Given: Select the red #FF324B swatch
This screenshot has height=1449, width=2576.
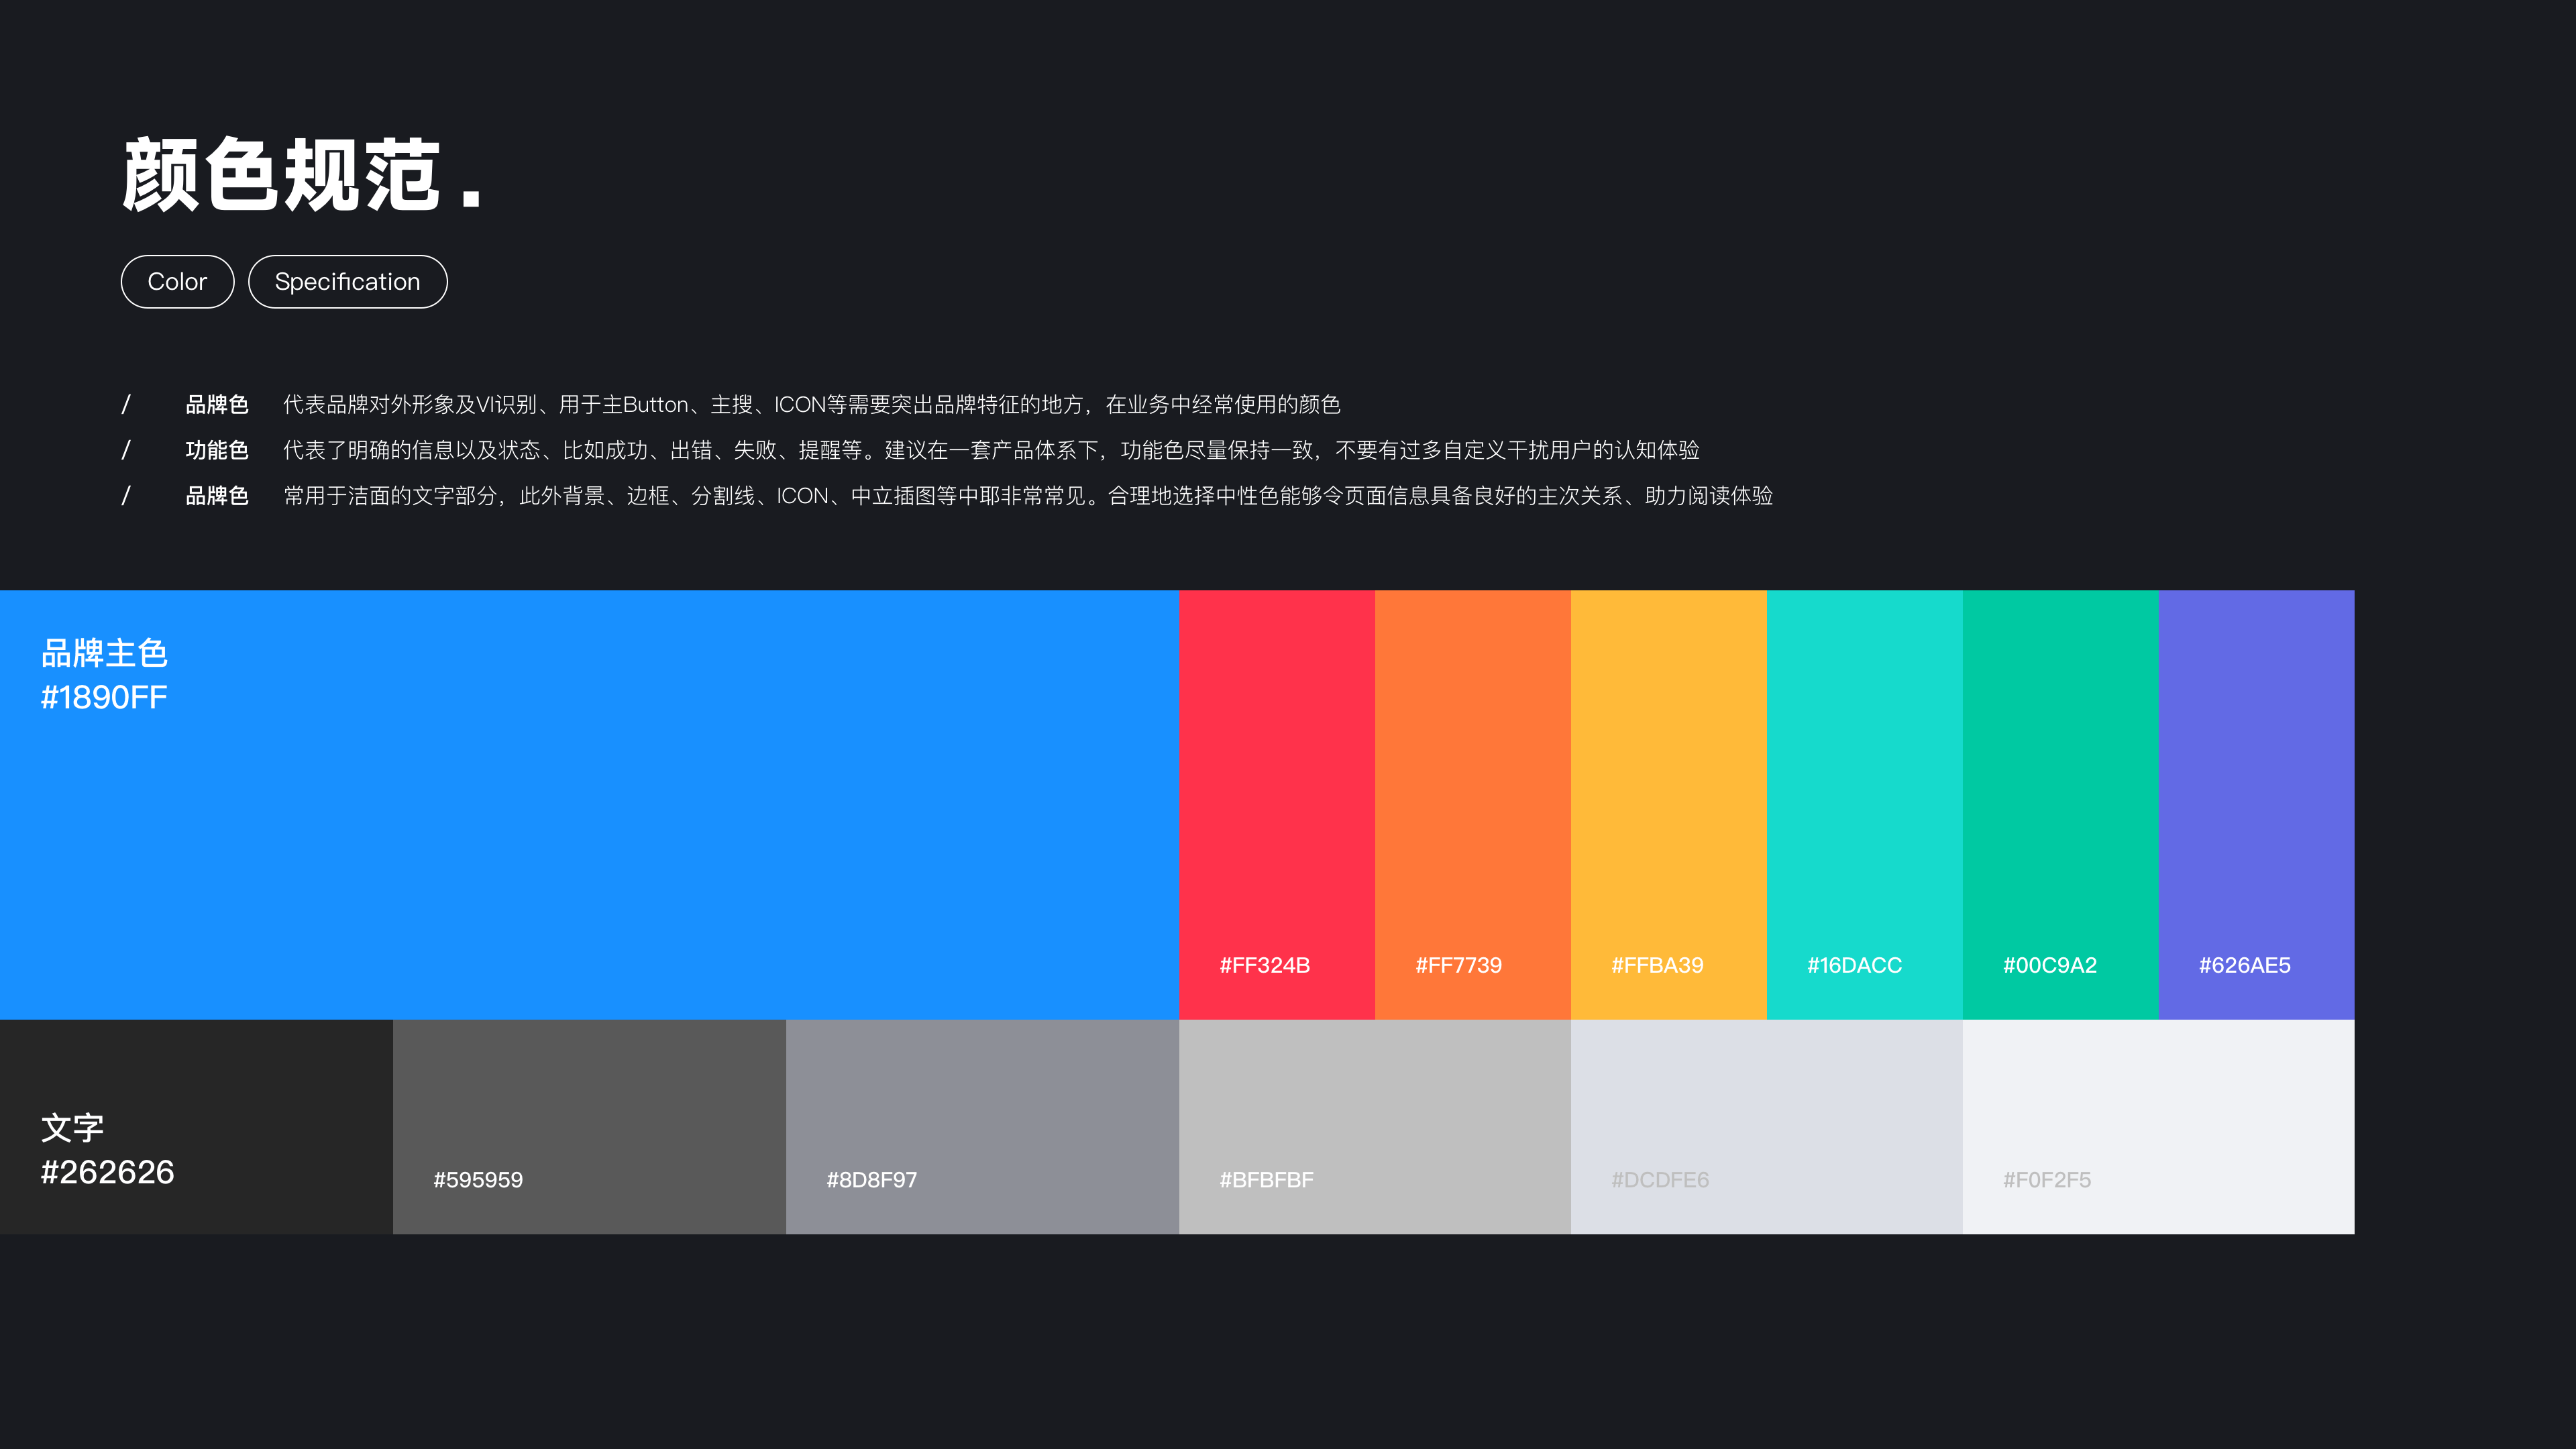Looking at the screenshot, I should 1277,805.
